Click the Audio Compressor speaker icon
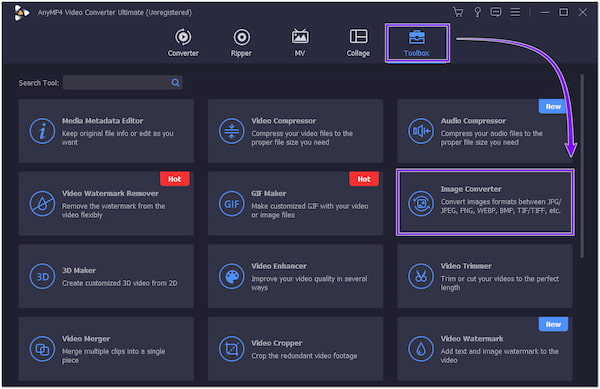The width and height of the screenshot is (600, 389). pos(421,131)
